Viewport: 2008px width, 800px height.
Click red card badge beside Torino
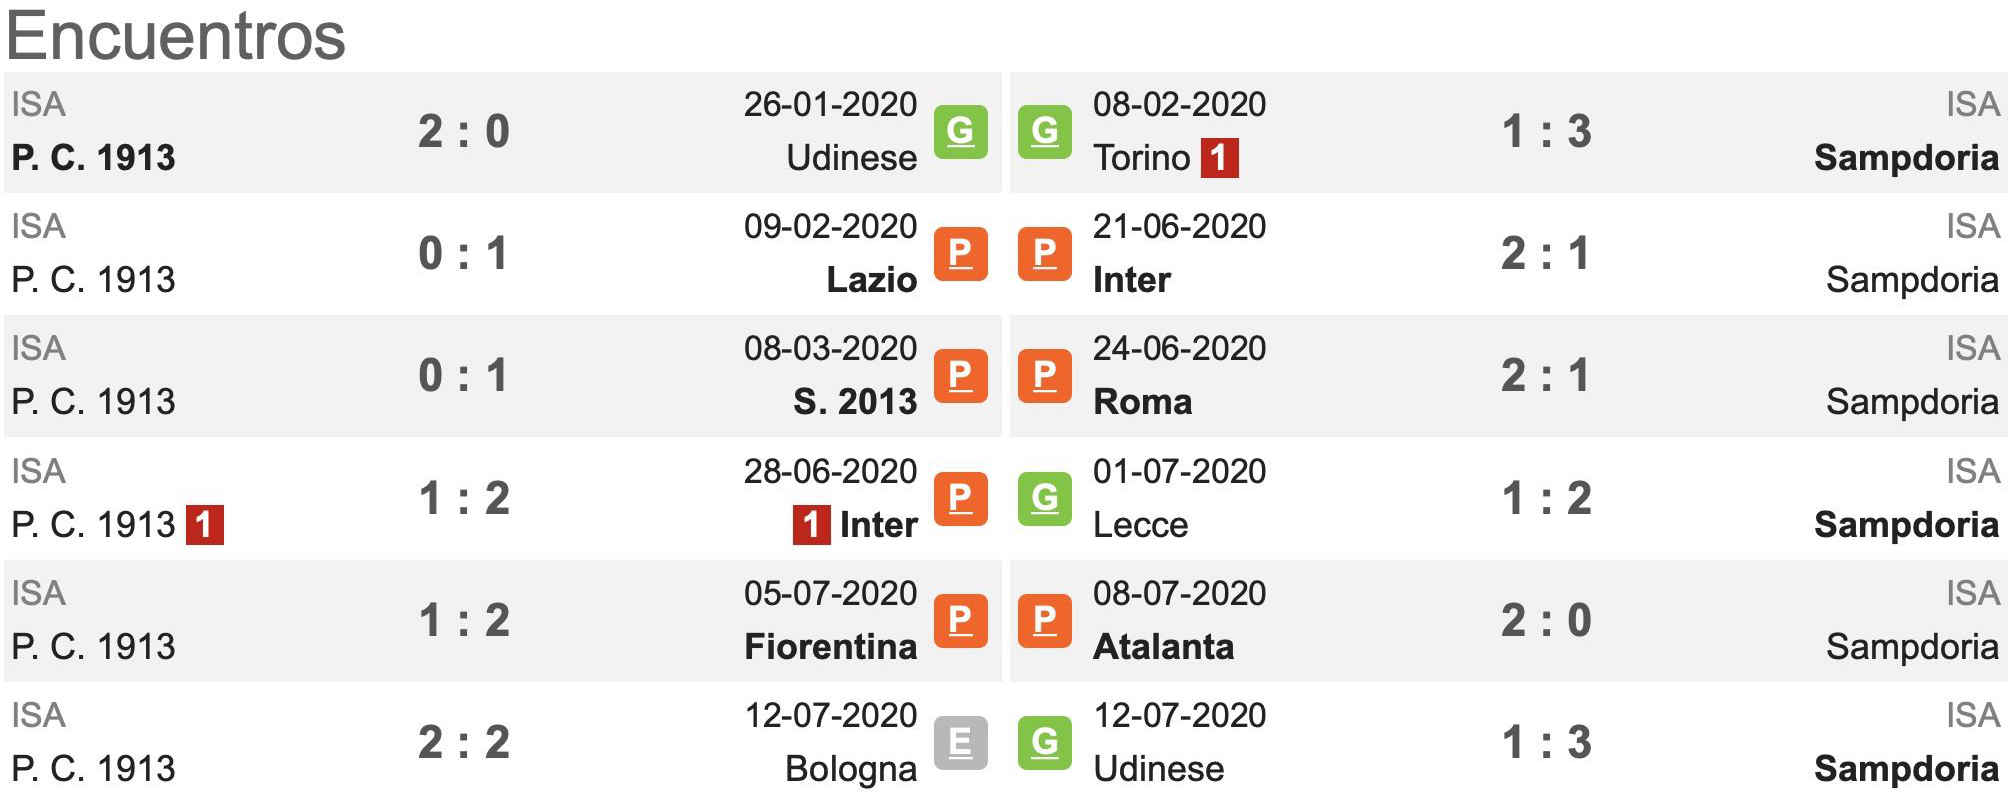point(1219,158)
